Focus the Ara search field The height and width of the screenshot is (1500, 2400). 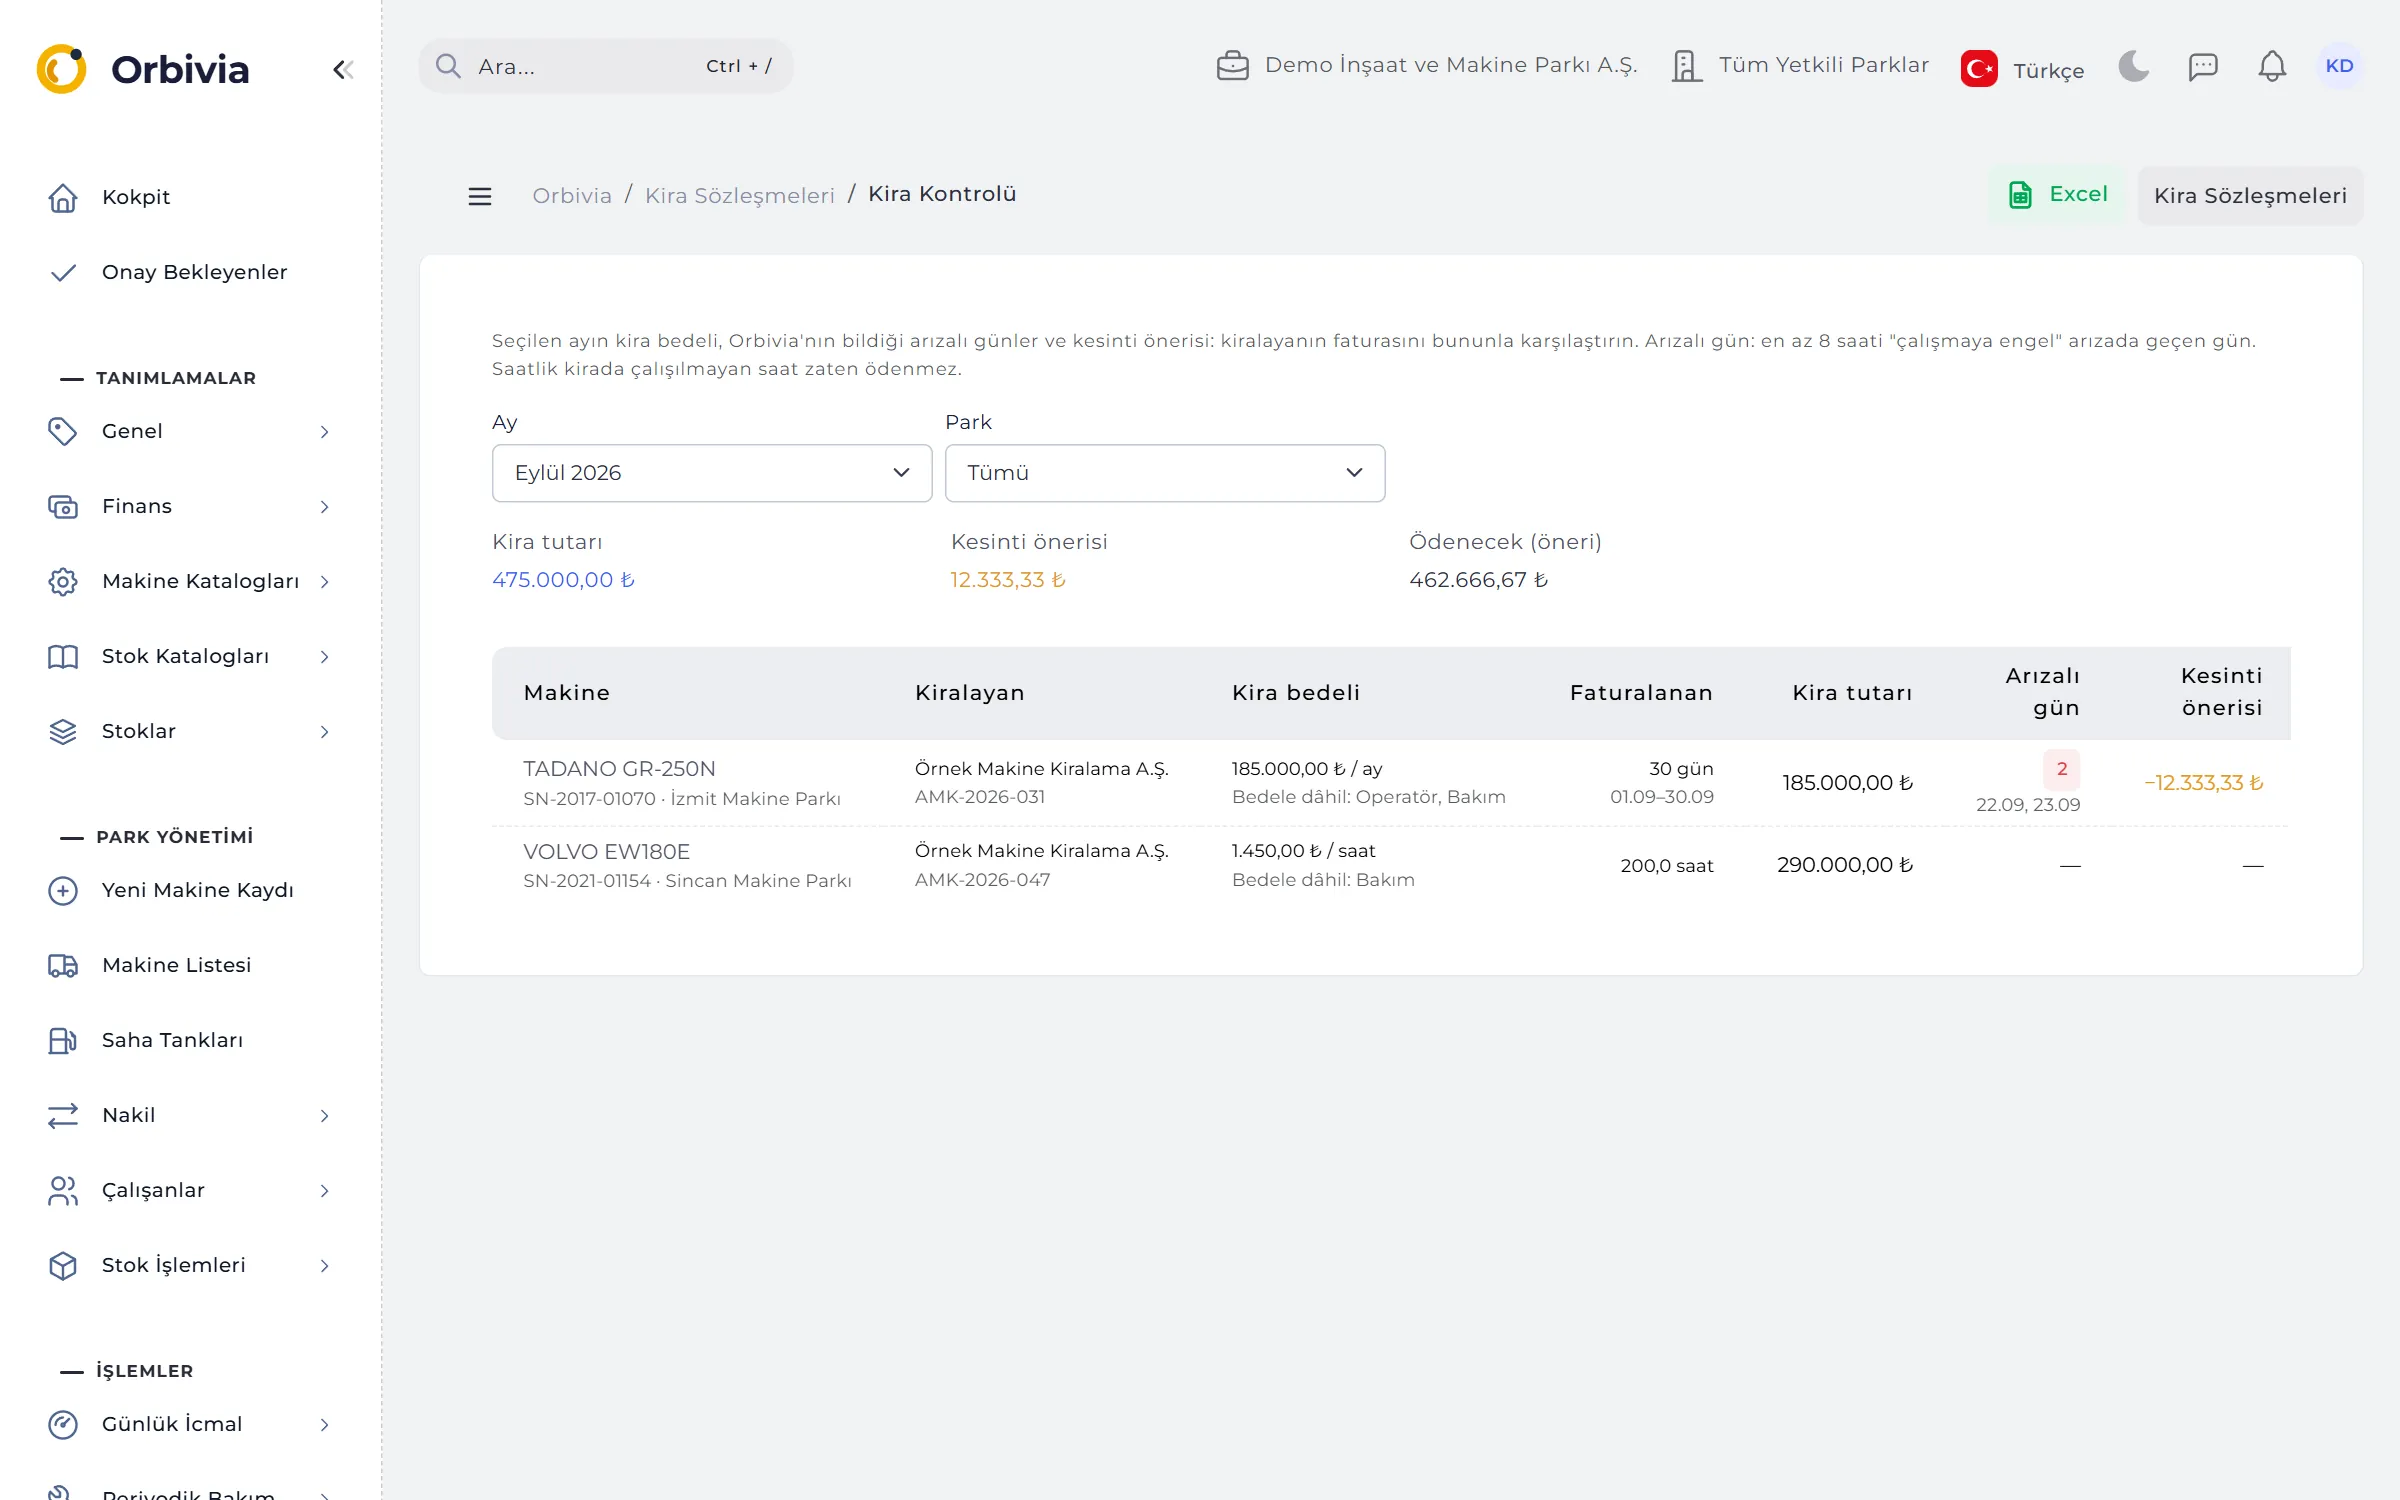click(606, 66)
